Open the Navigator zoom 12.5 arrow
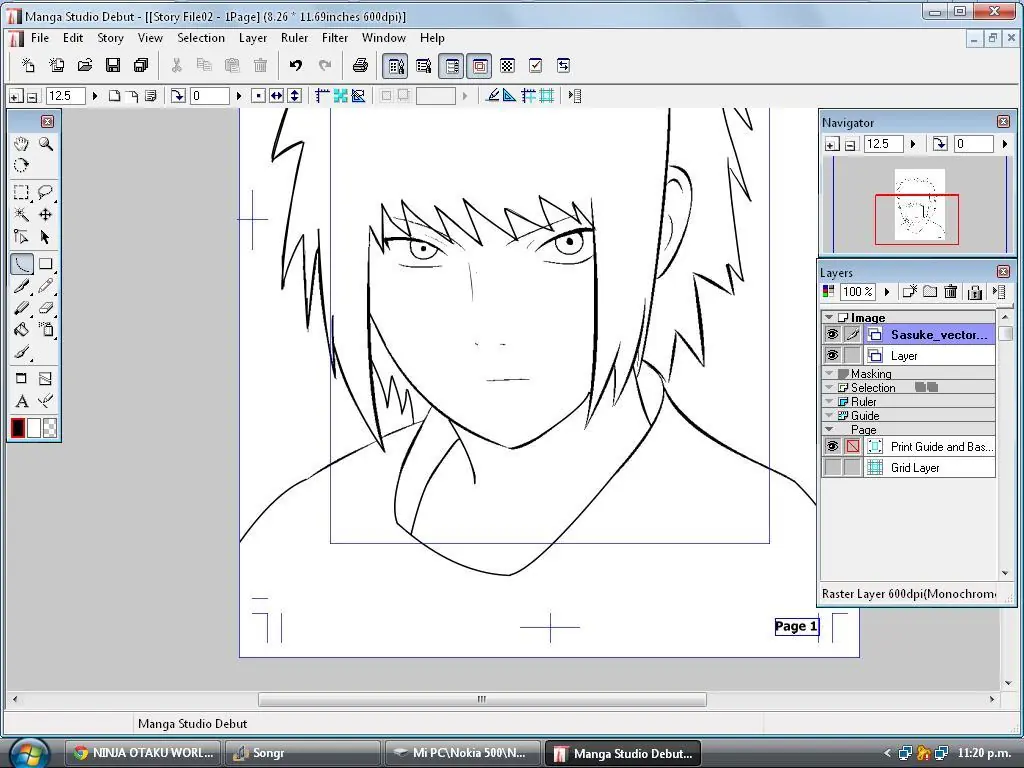Viewport: 1024px width, 768px height. click(x=913, y=144)
